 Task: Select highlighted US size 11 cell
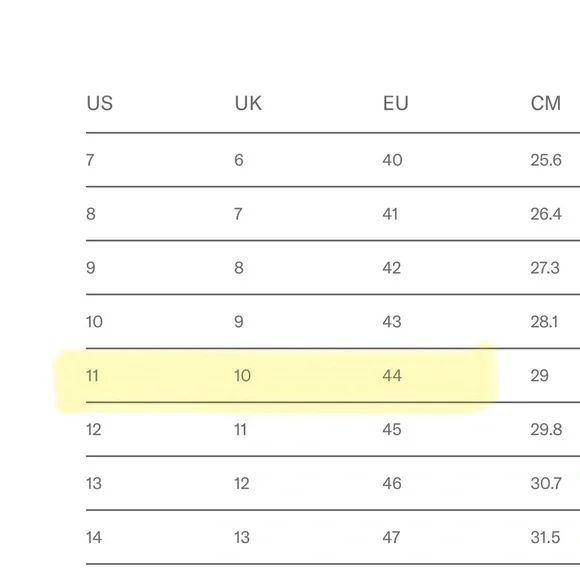(92, 376)
